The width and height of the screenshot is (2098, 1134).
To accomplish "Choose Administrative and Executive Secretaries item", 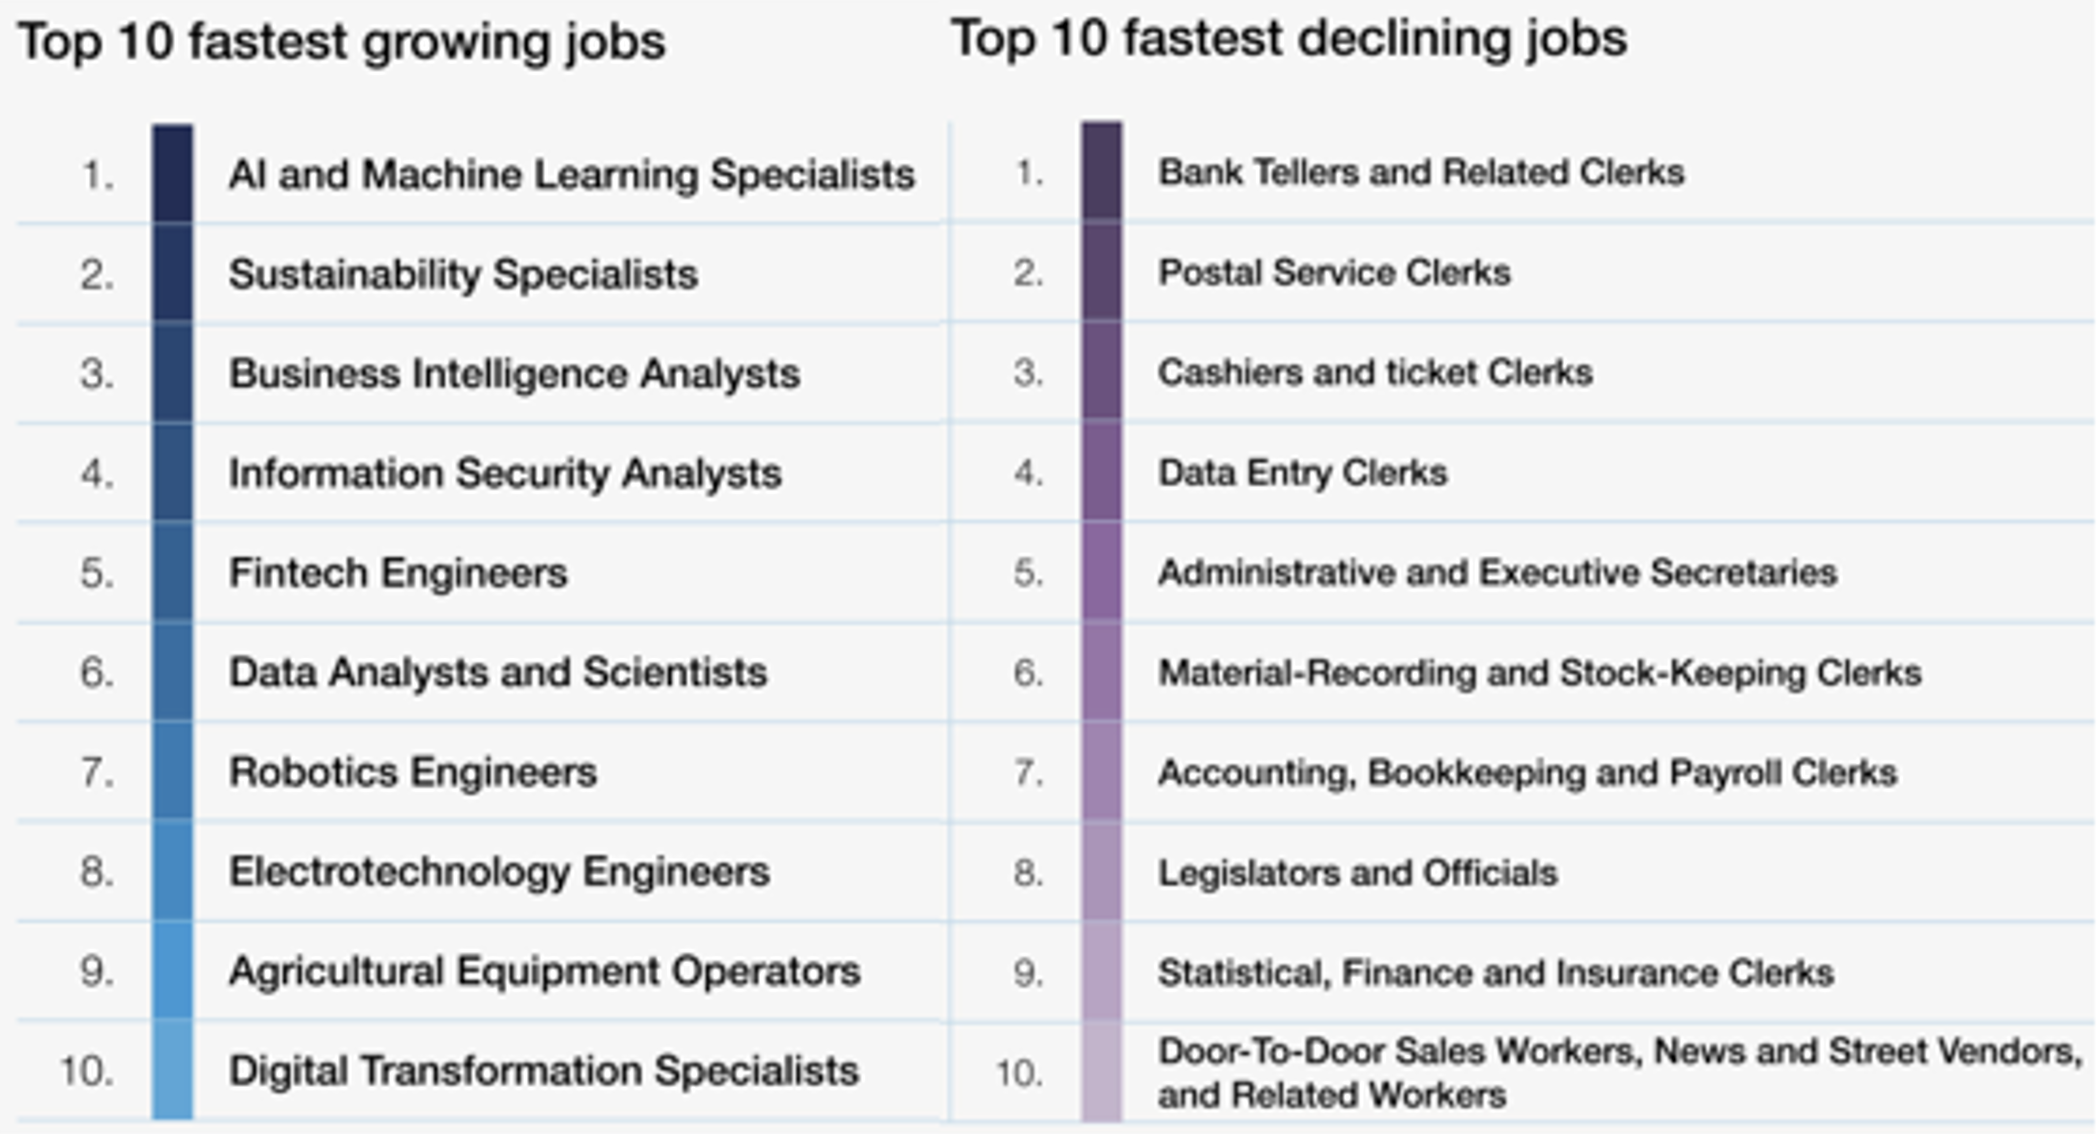I will pos(1497,572).
